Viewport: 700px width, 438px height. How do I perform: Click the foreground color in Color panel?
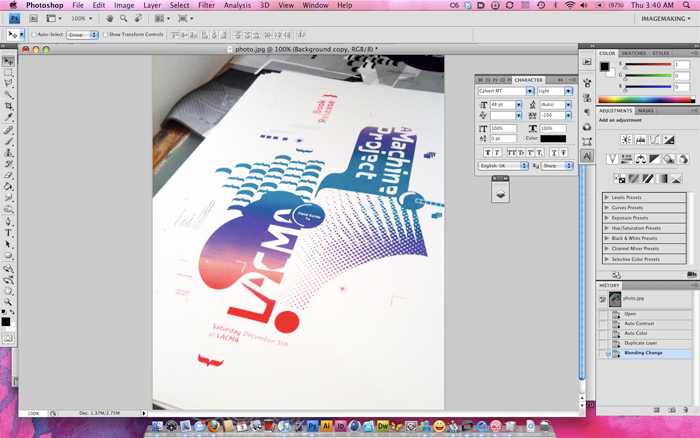click(604, 67)
